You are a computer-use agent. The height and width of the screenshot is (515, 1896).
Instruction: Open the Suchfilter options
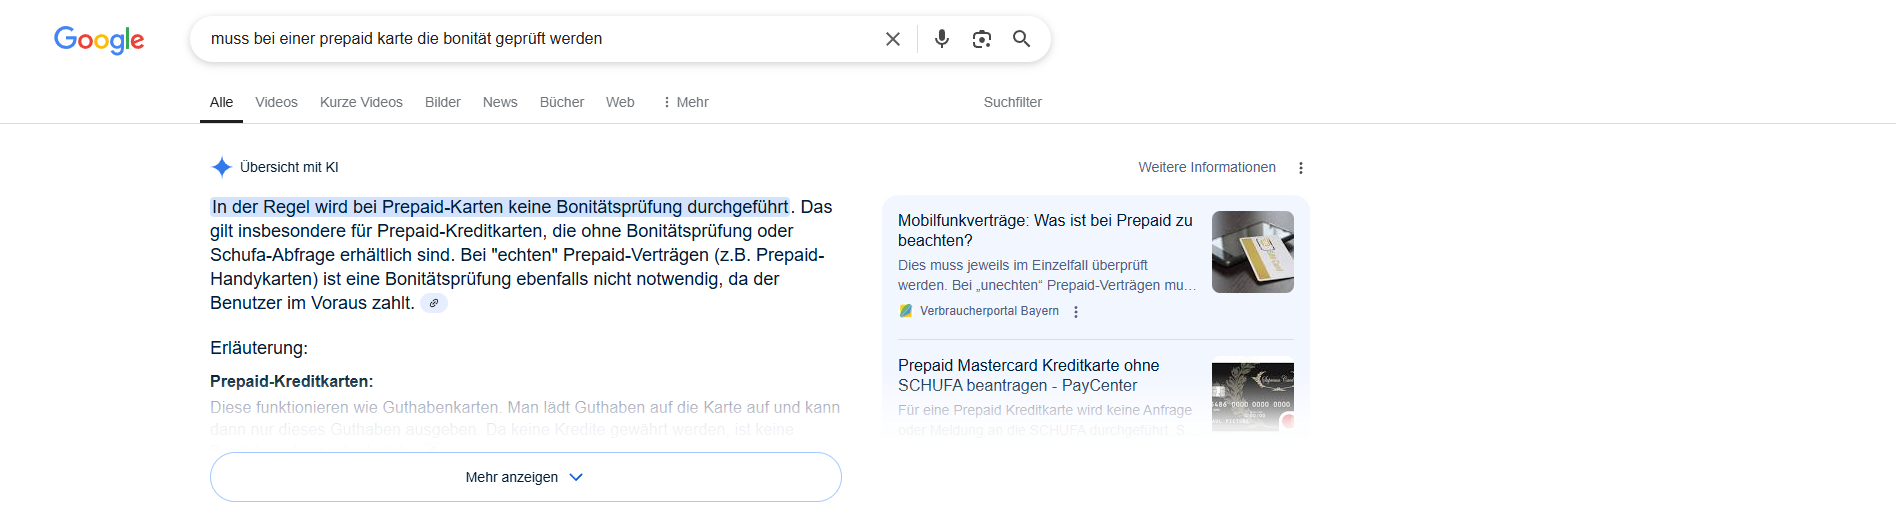(x=1012, y=102)
